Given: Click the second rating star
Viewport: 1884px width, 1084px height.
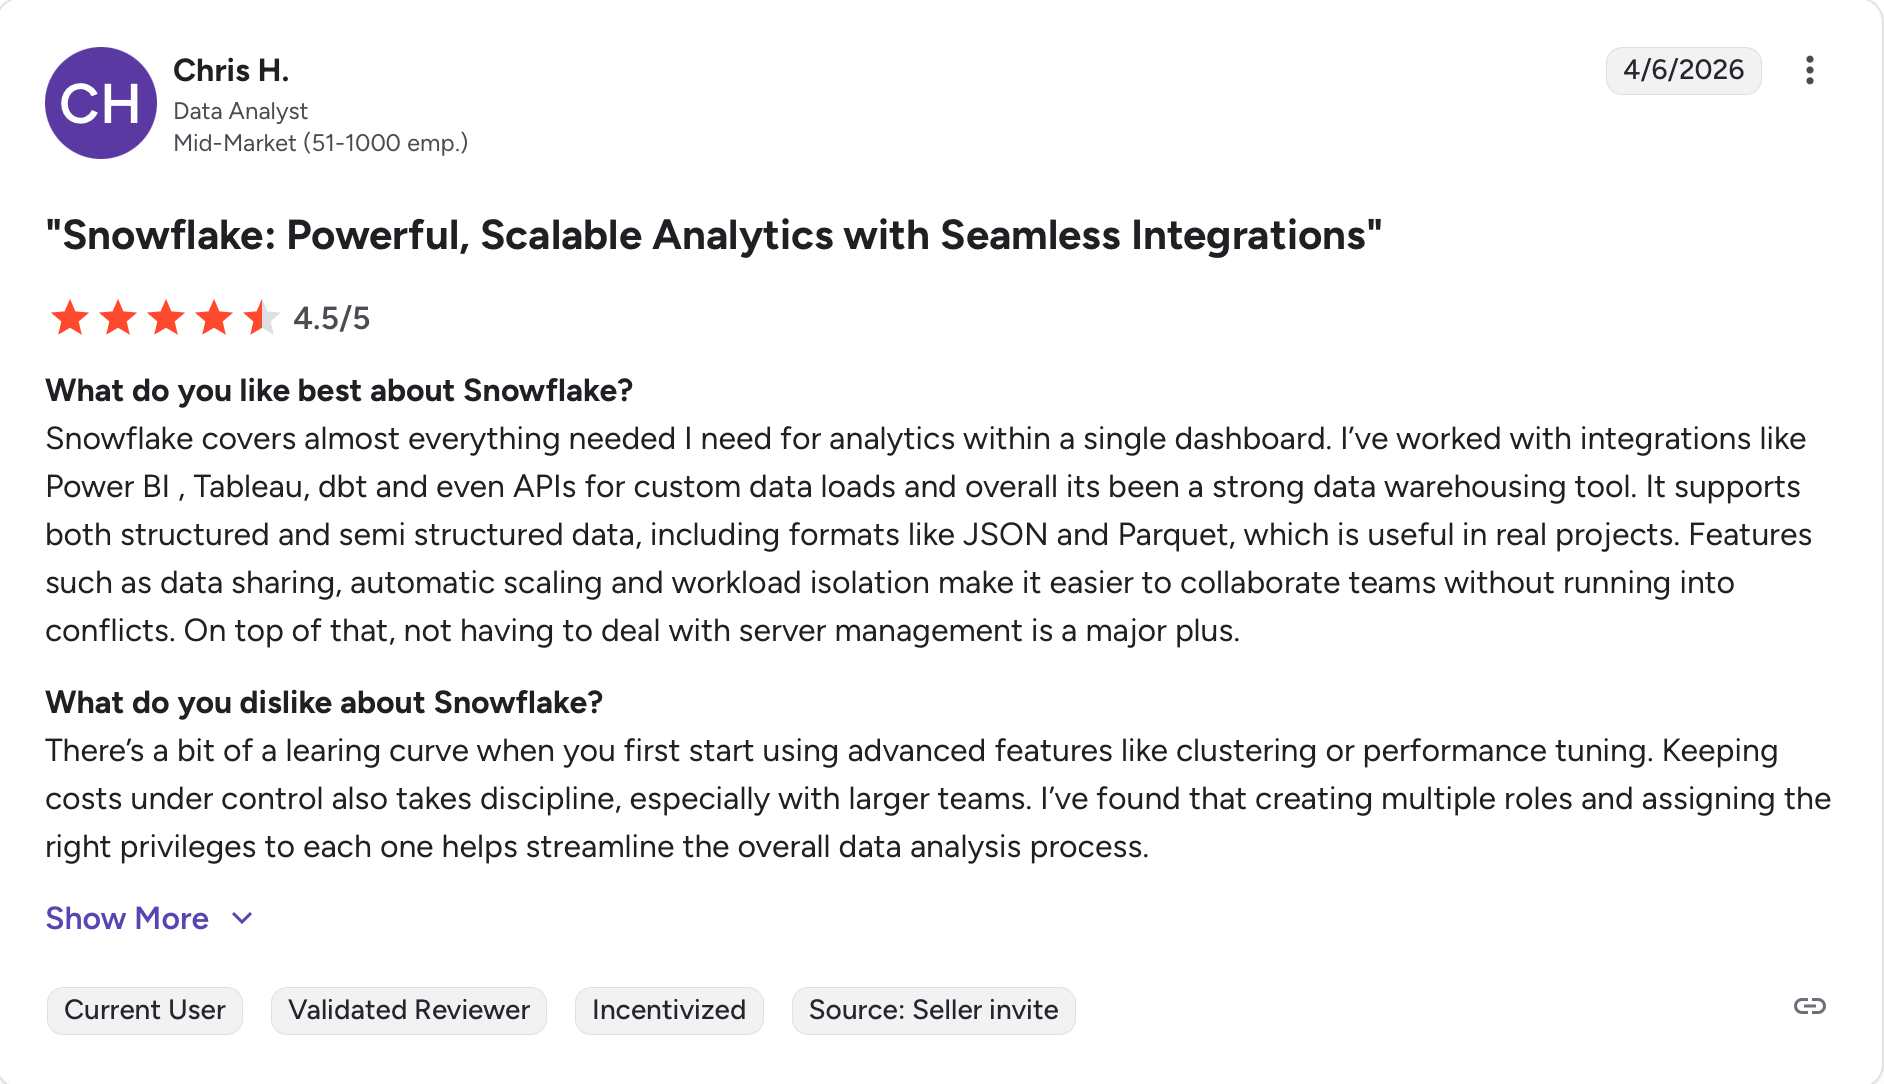Looking at the screenshot, I should click(118, 318).
